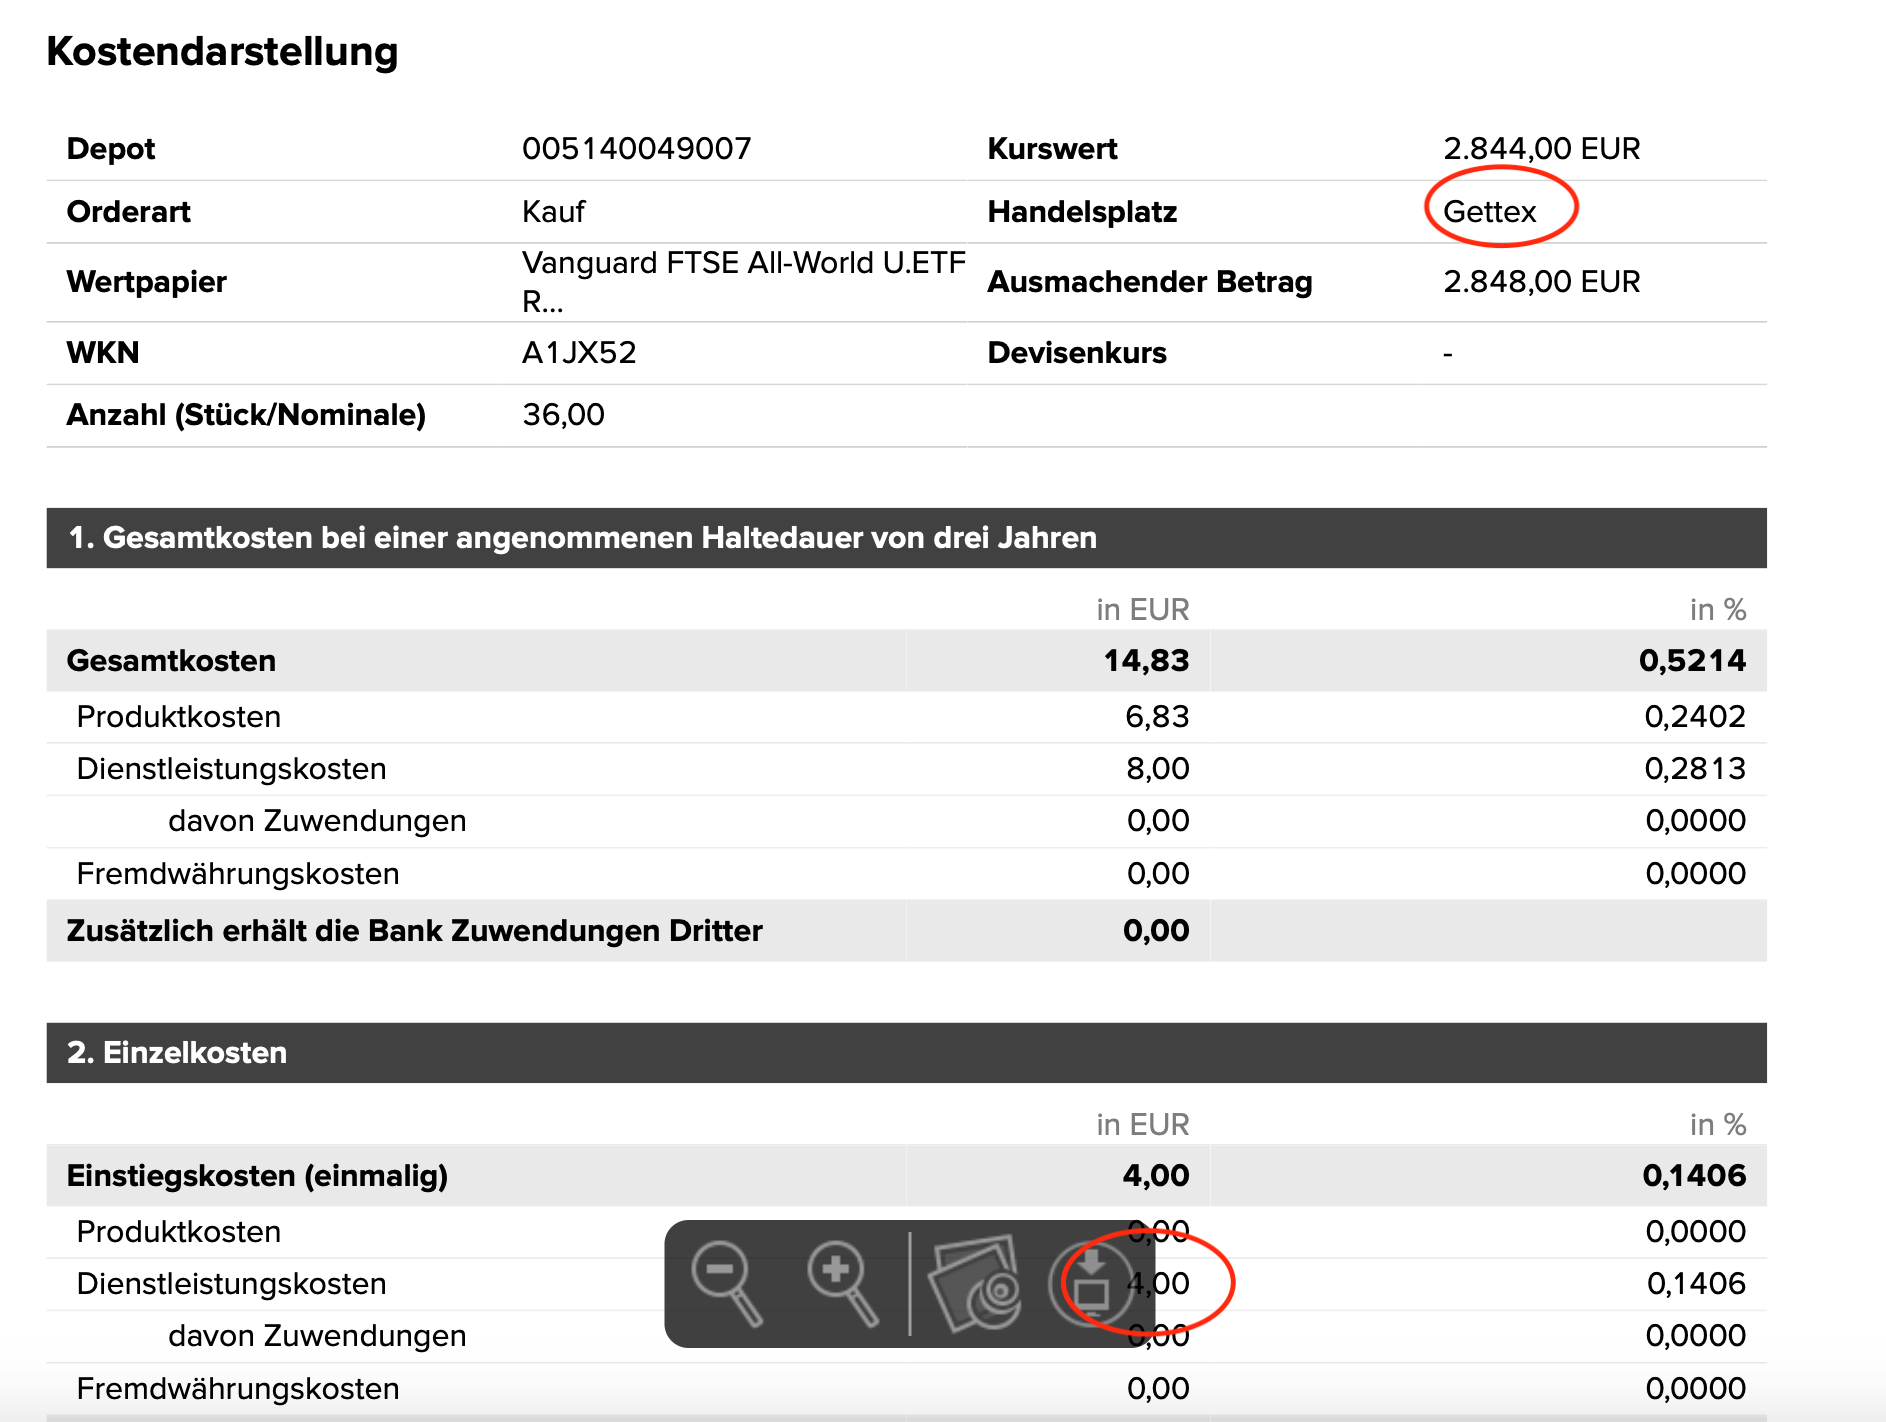Click the Gesamtkosten section header bar
The width and height of the screenshot is (1886, 1422).
click(905, 538)
